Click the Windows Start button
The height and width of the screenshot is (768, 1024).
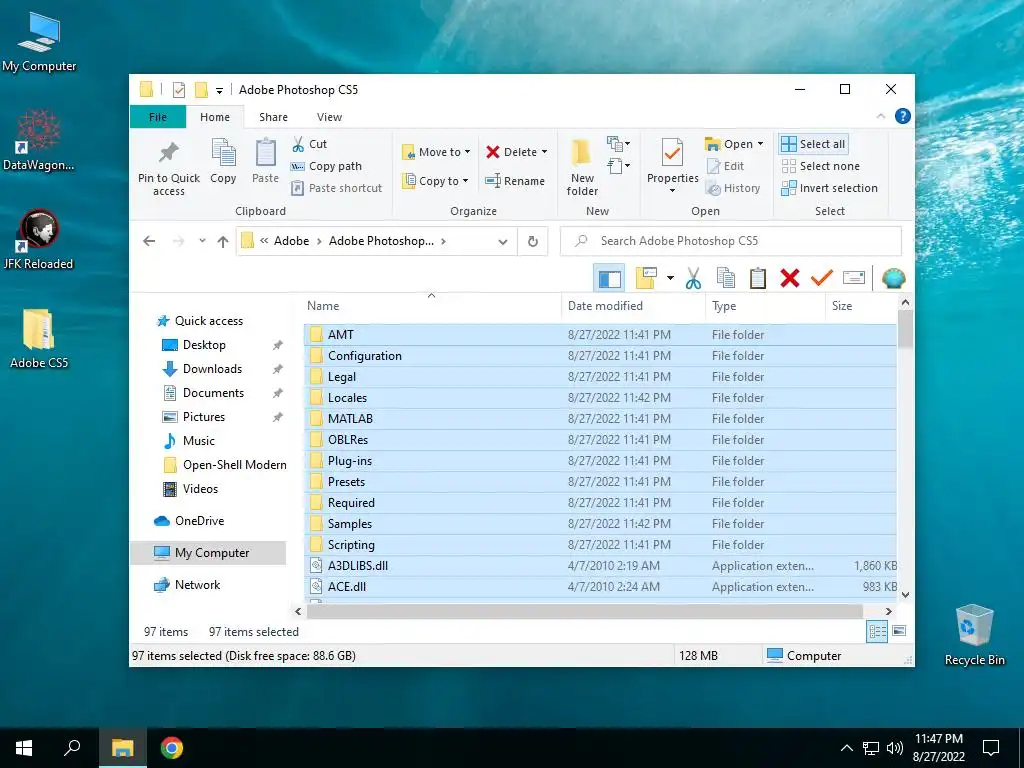24,748
